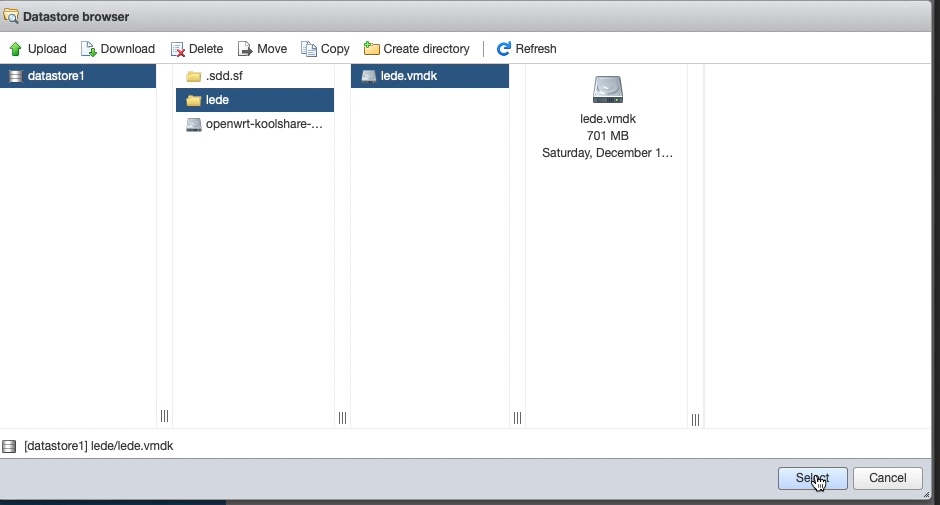Select the openwrt-koolshare disk file
This screenshot has width=940, height=505.
tap(263, 125)
